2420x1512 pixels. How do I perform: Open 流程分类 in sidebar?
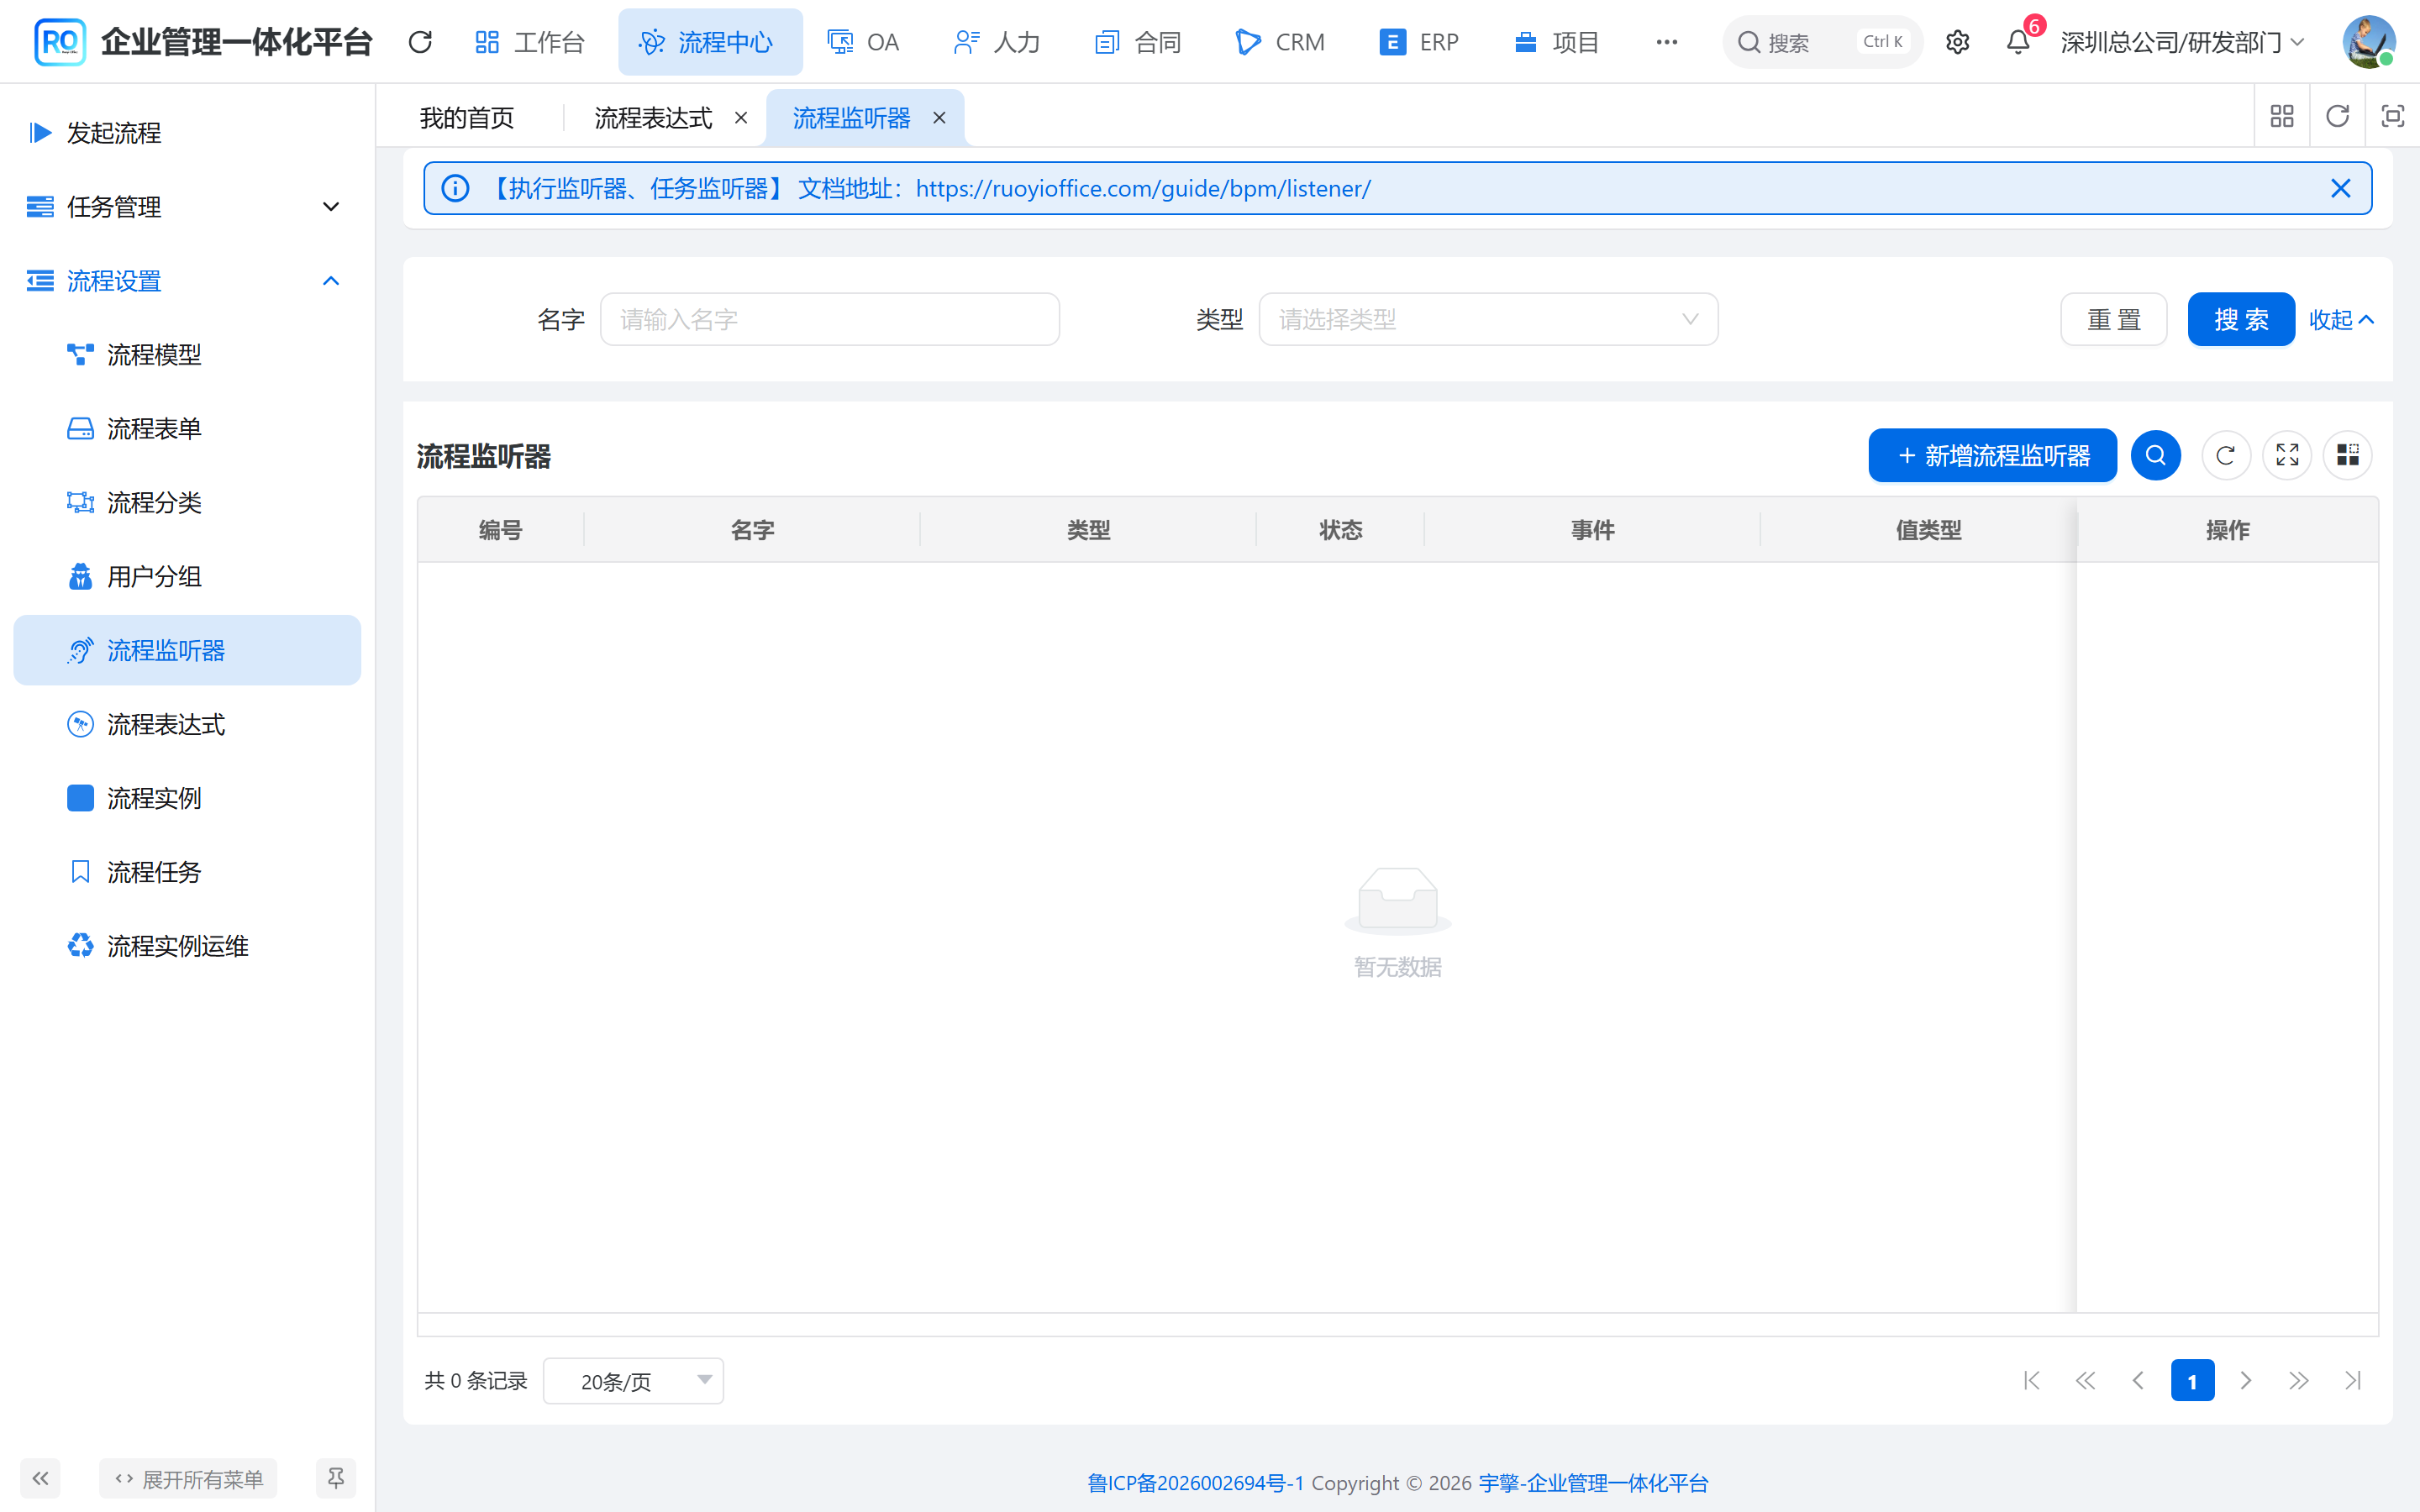pos(188,503)
